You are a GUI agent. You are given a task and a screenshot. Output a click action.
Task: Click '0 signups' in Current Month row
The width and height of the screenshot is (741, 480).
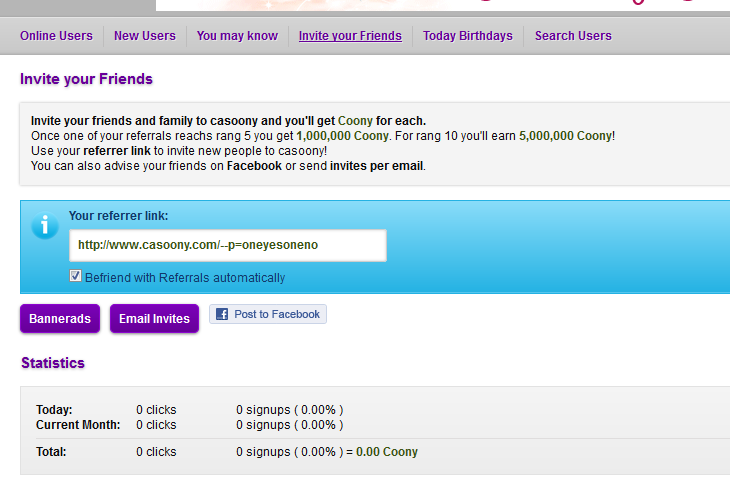point(263,425)
